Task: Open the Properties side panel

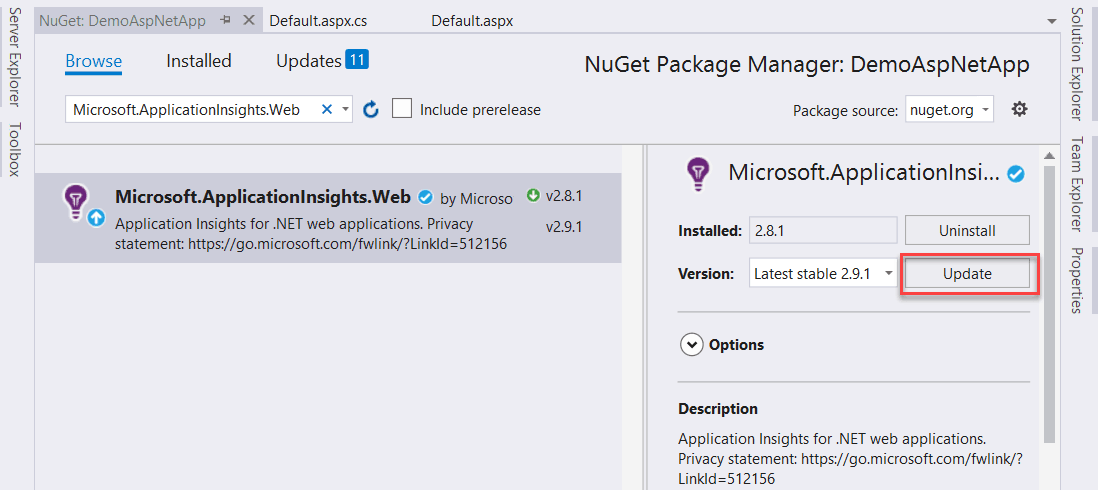Action: [1079, 280]
